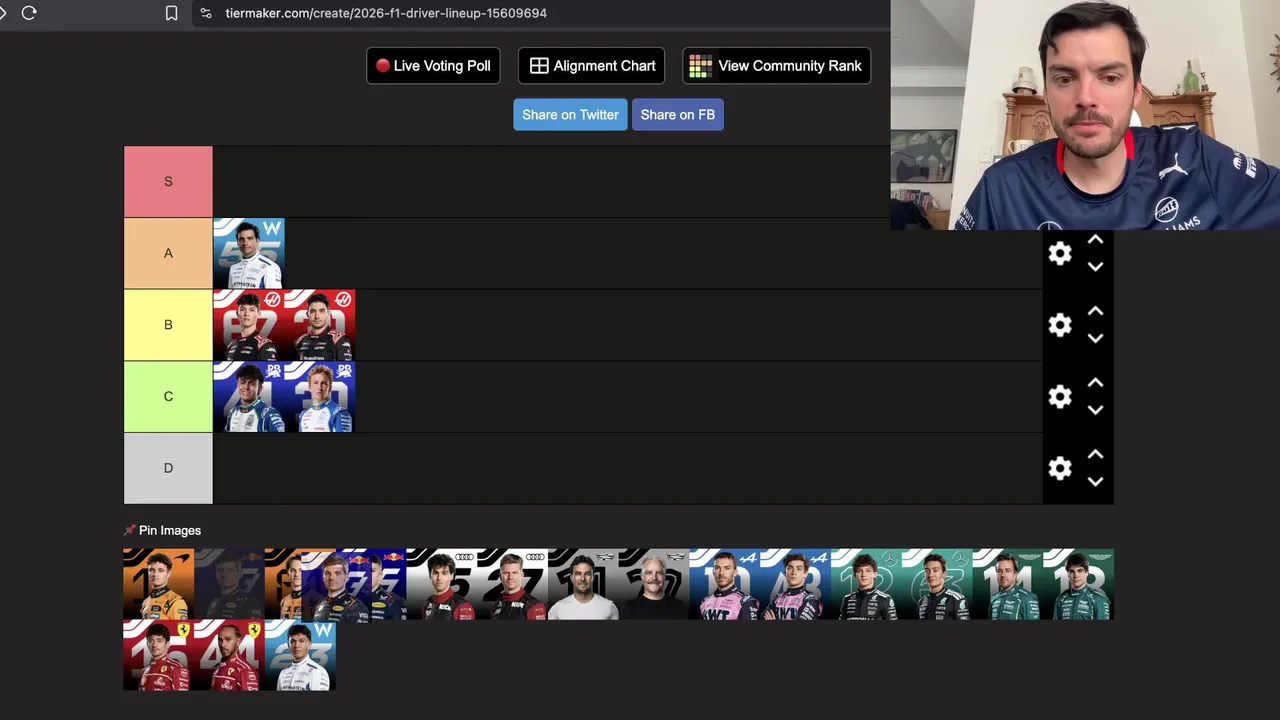View Community Rank for this list
Image resolution: width=1280 pixels, height=720 pixels.
(x=776, y=66)
